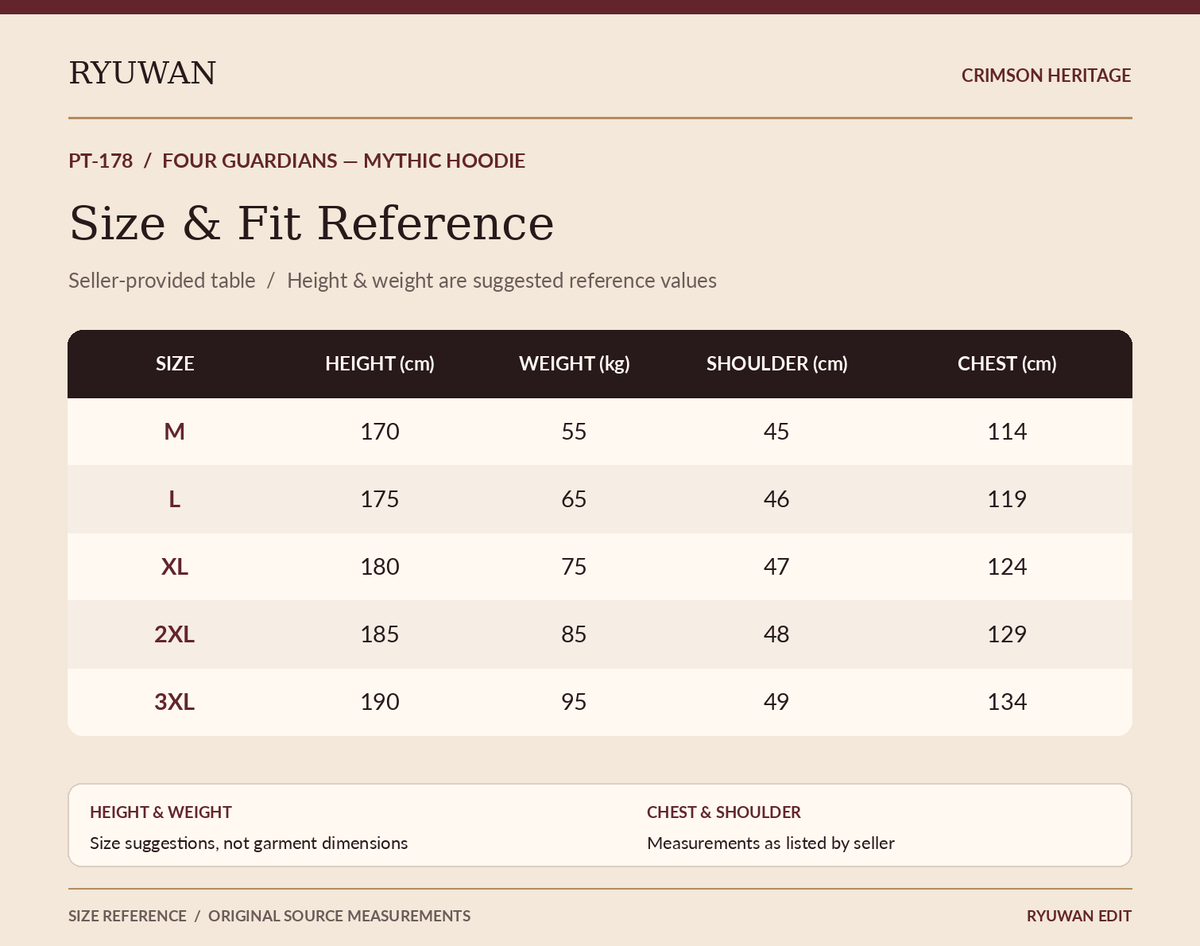Click chest value 134 in 3XL row
The width and height of the screenshot is (1200, 946).
point(1007,702)
